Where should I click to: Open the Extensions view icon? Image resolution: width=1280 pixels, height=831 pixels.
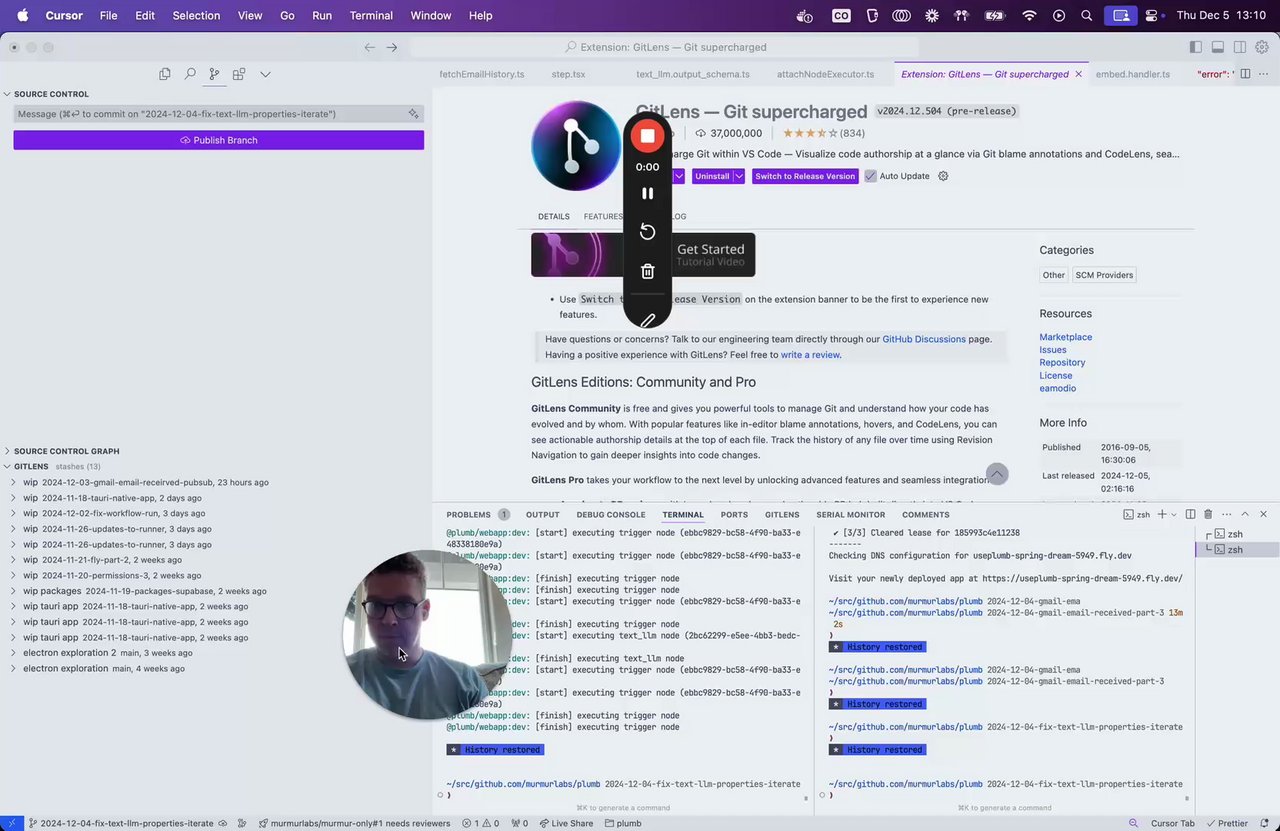click(239, 74)
